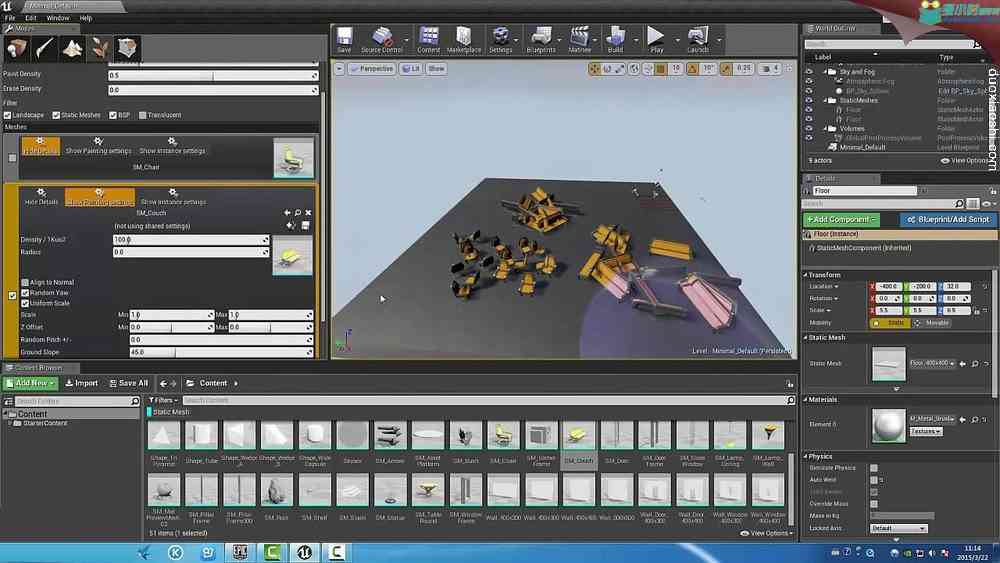Open the File menu
This screenshot has width=1000, height=563.
click(10, 18)
